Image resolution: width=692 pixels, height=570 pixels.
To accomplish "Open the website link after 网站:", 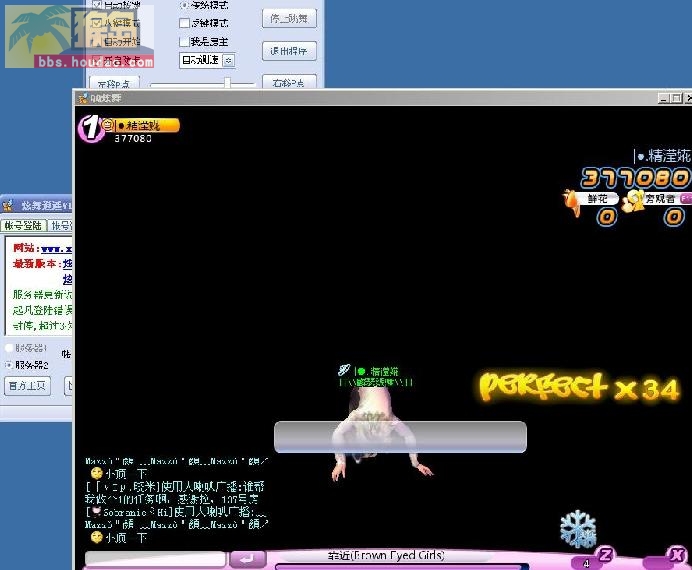I will pyautogui.click(x=56, y=249).
